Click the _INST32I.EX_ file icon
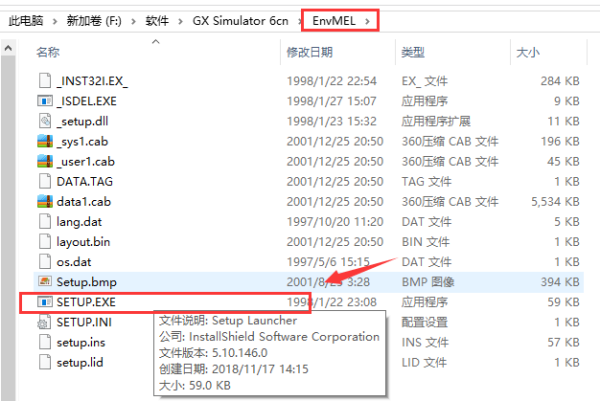 45,81
